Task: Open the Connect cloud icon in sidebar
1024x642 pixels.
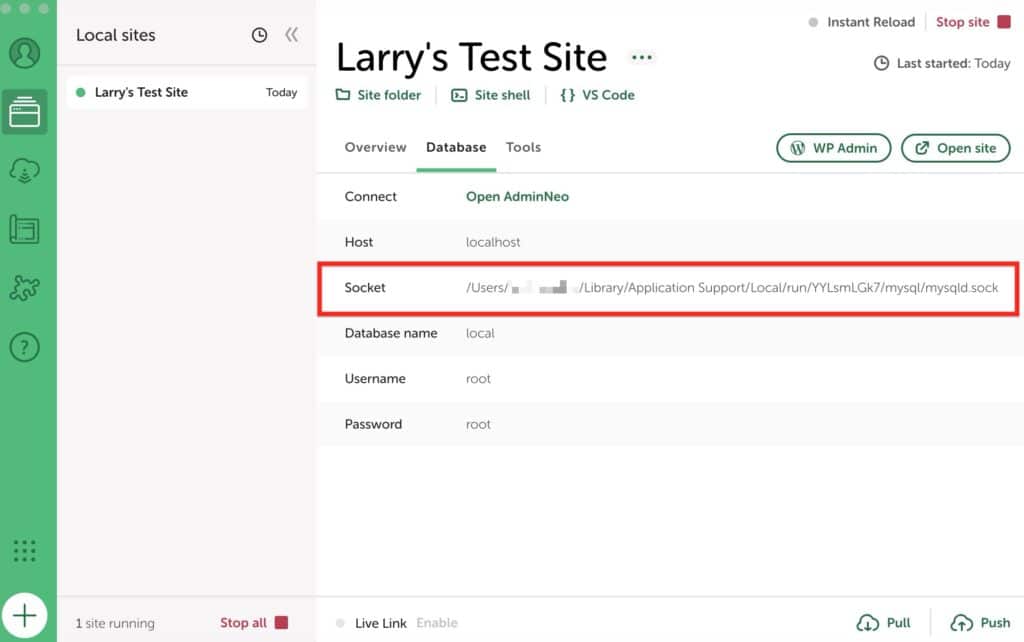Action: pyautogui.click(x=25, y=170)
